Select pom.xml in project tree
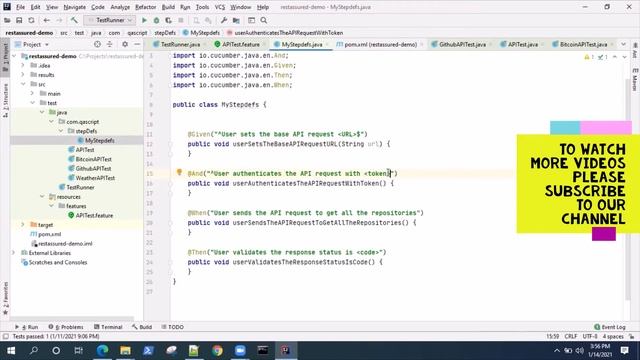The image size is (640, 360). click(49, 234)
